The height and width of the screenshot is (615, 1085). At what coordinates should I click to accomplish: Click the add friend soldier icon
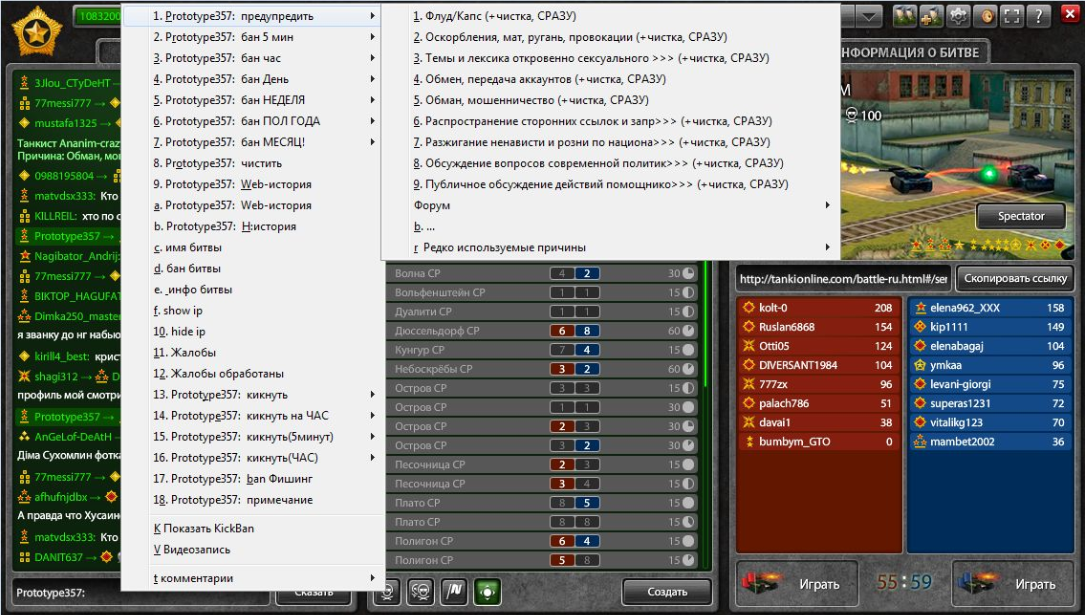pos(932,16)
